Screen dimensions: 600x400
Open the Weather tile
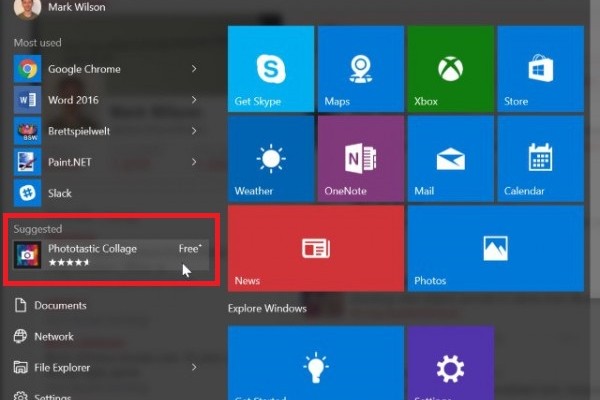271,158
